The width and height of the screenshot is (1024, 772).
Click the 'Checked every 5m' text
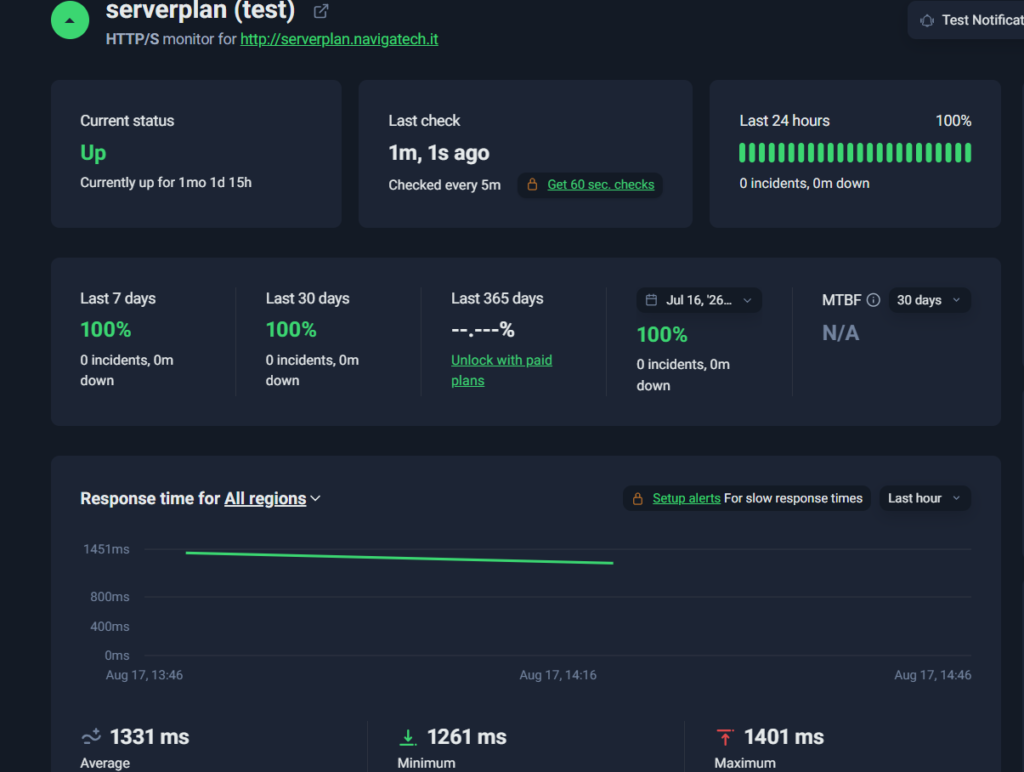point(445,185)
